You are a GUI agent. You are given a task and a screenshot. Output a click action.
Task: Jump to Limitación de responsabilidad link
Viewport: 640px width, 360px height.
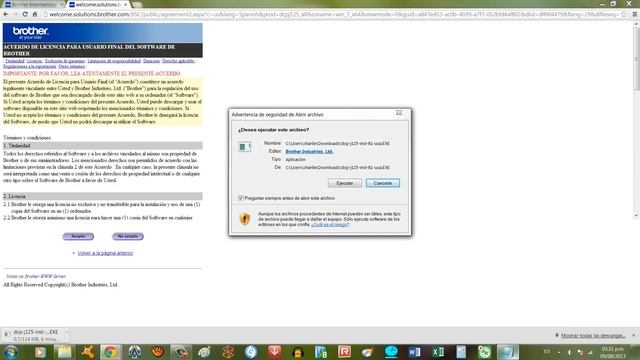[114, 61]
